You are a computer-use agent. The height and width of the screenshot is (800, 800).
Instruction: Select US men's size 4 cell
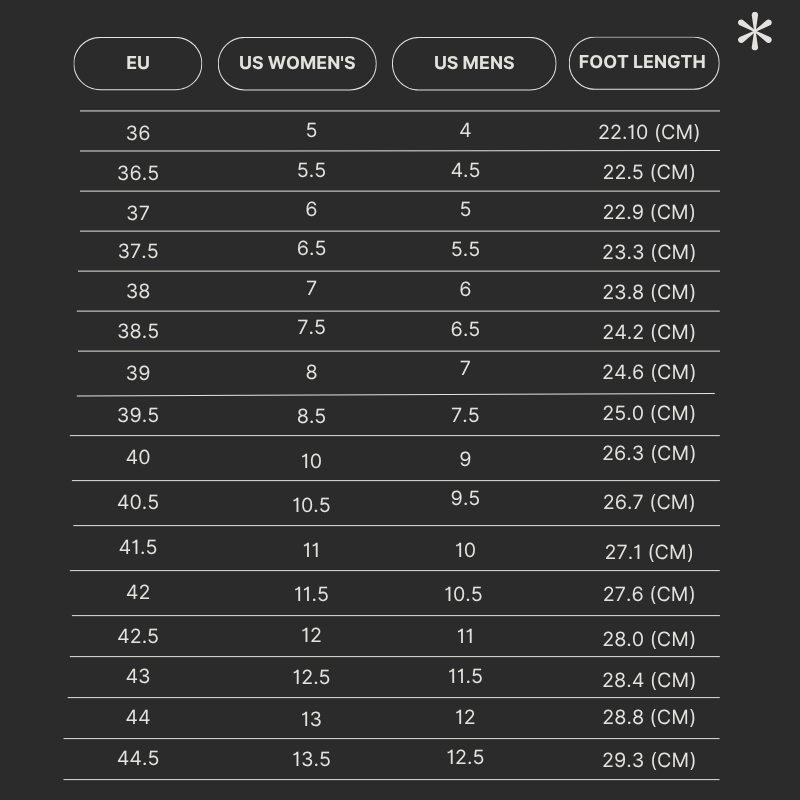click(x=465, y=131)
